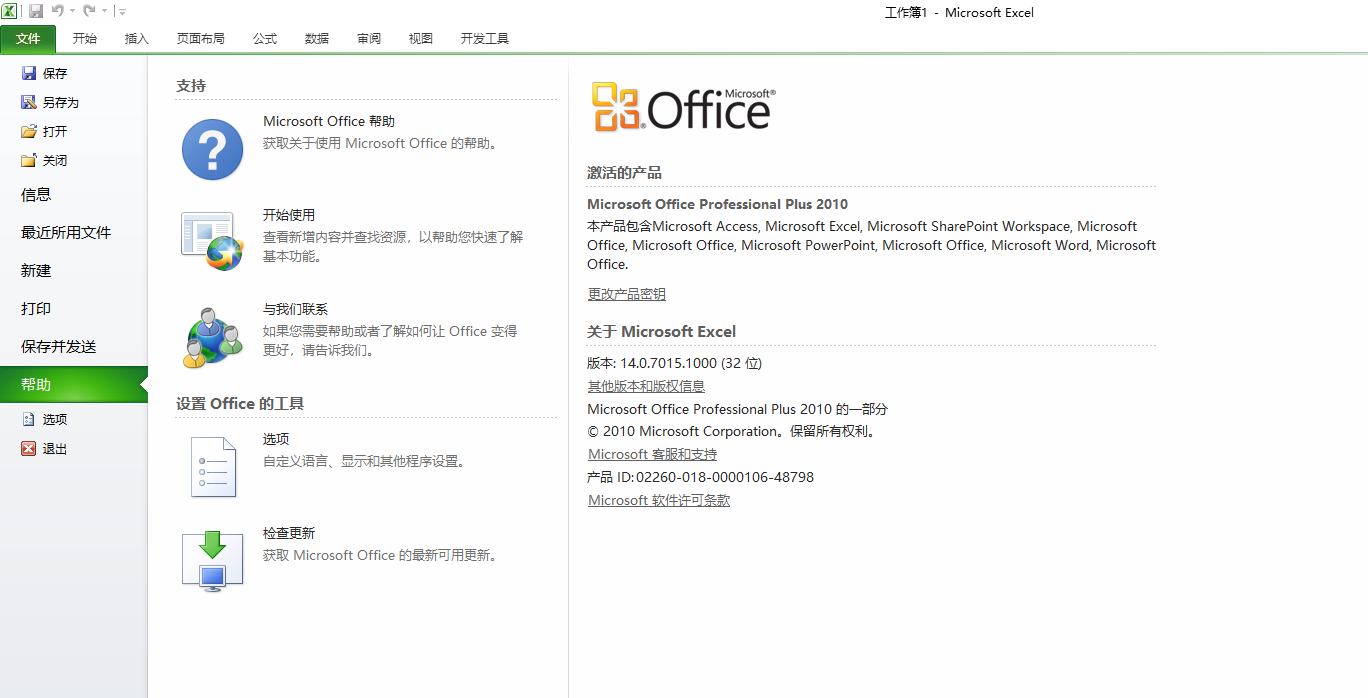Click the © 2010 Microsoft Corporation copyright text
Screen dimensions: 1368x698
[x=732, y=431]
